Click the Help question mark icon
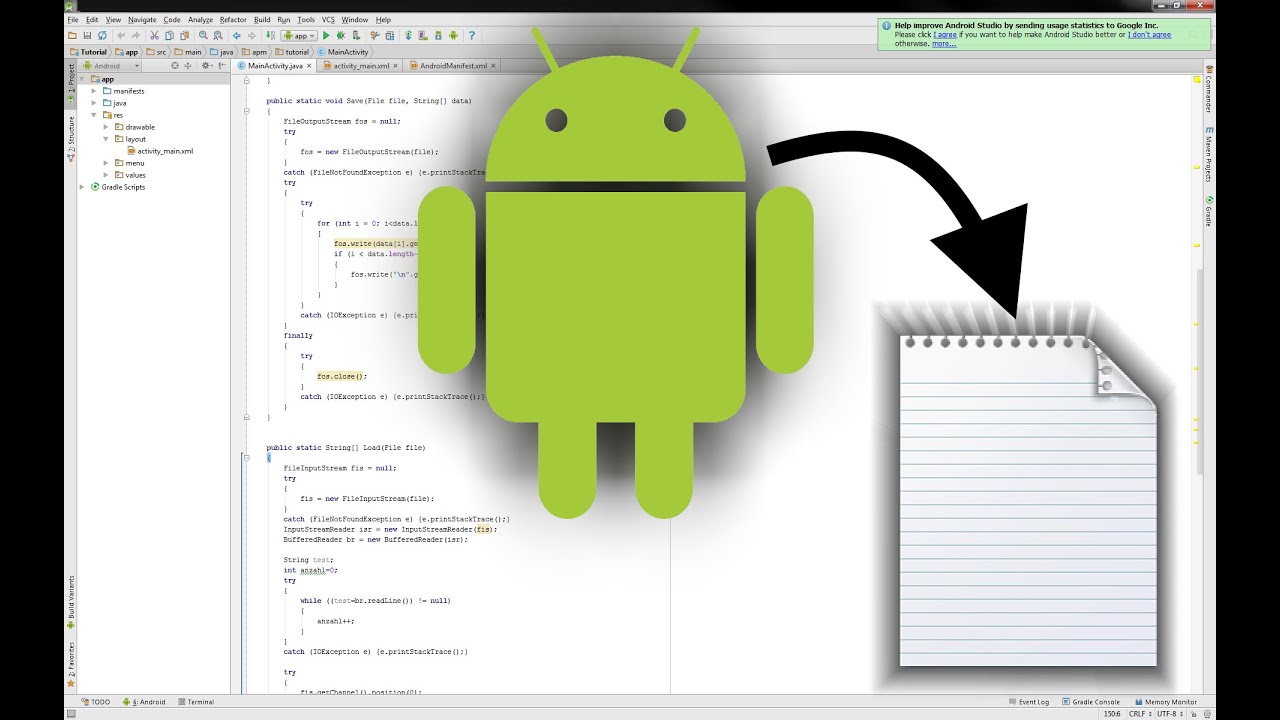This screenshot has height=720, width=1280. [472, 35]
